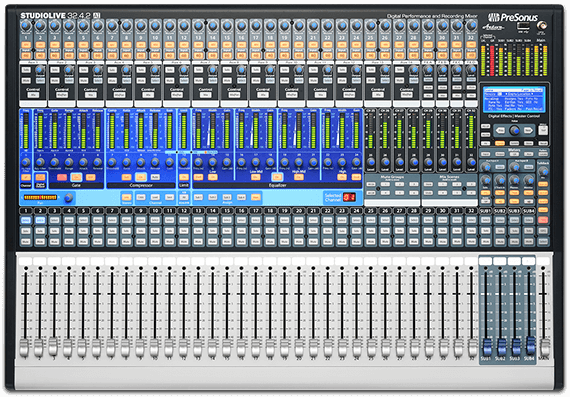
Task: Click the Value encoder in Master Control
Action: click(x=514, y=130)
